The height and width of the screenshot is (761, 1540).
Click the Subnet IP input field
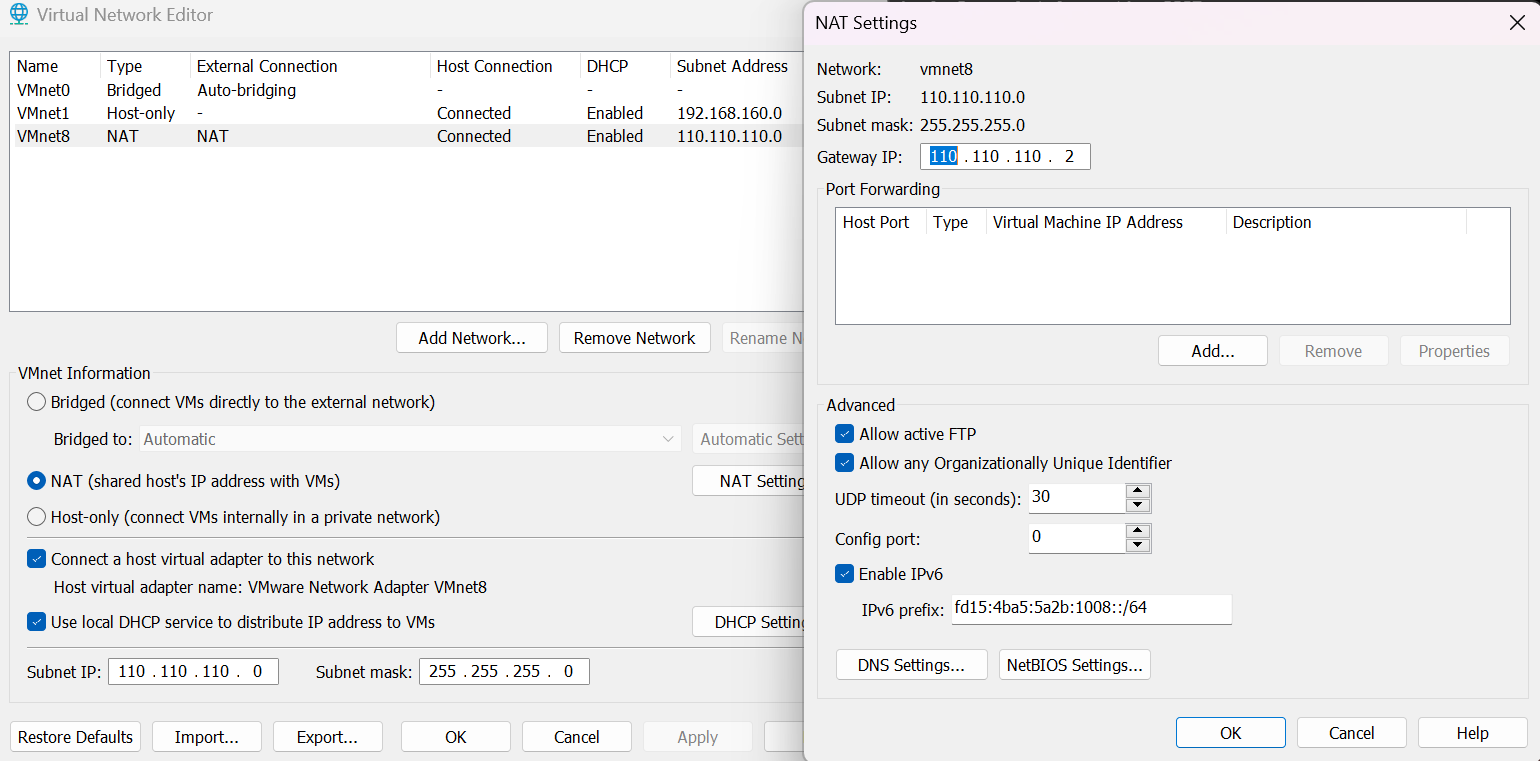point(193,672)
